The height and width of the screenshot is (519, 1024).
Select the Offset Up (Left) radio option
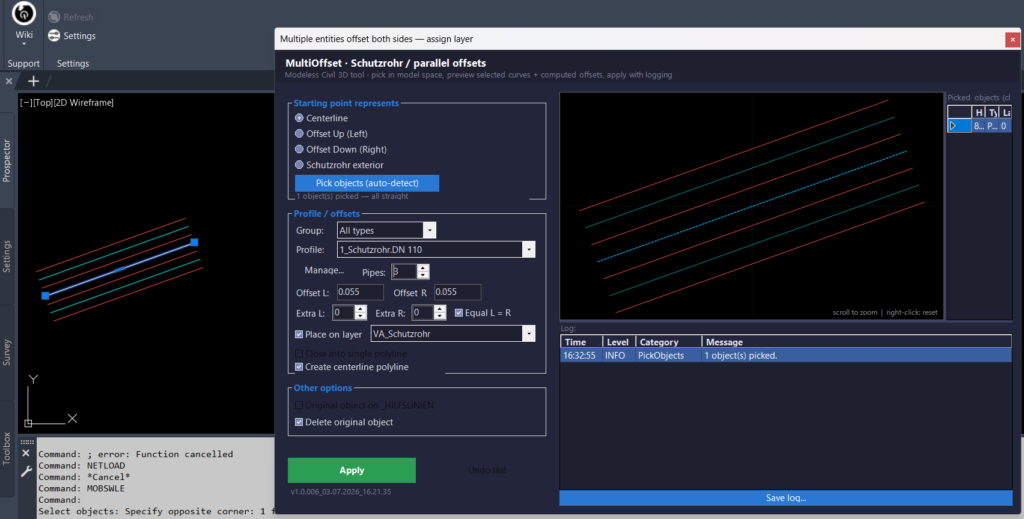299,133
